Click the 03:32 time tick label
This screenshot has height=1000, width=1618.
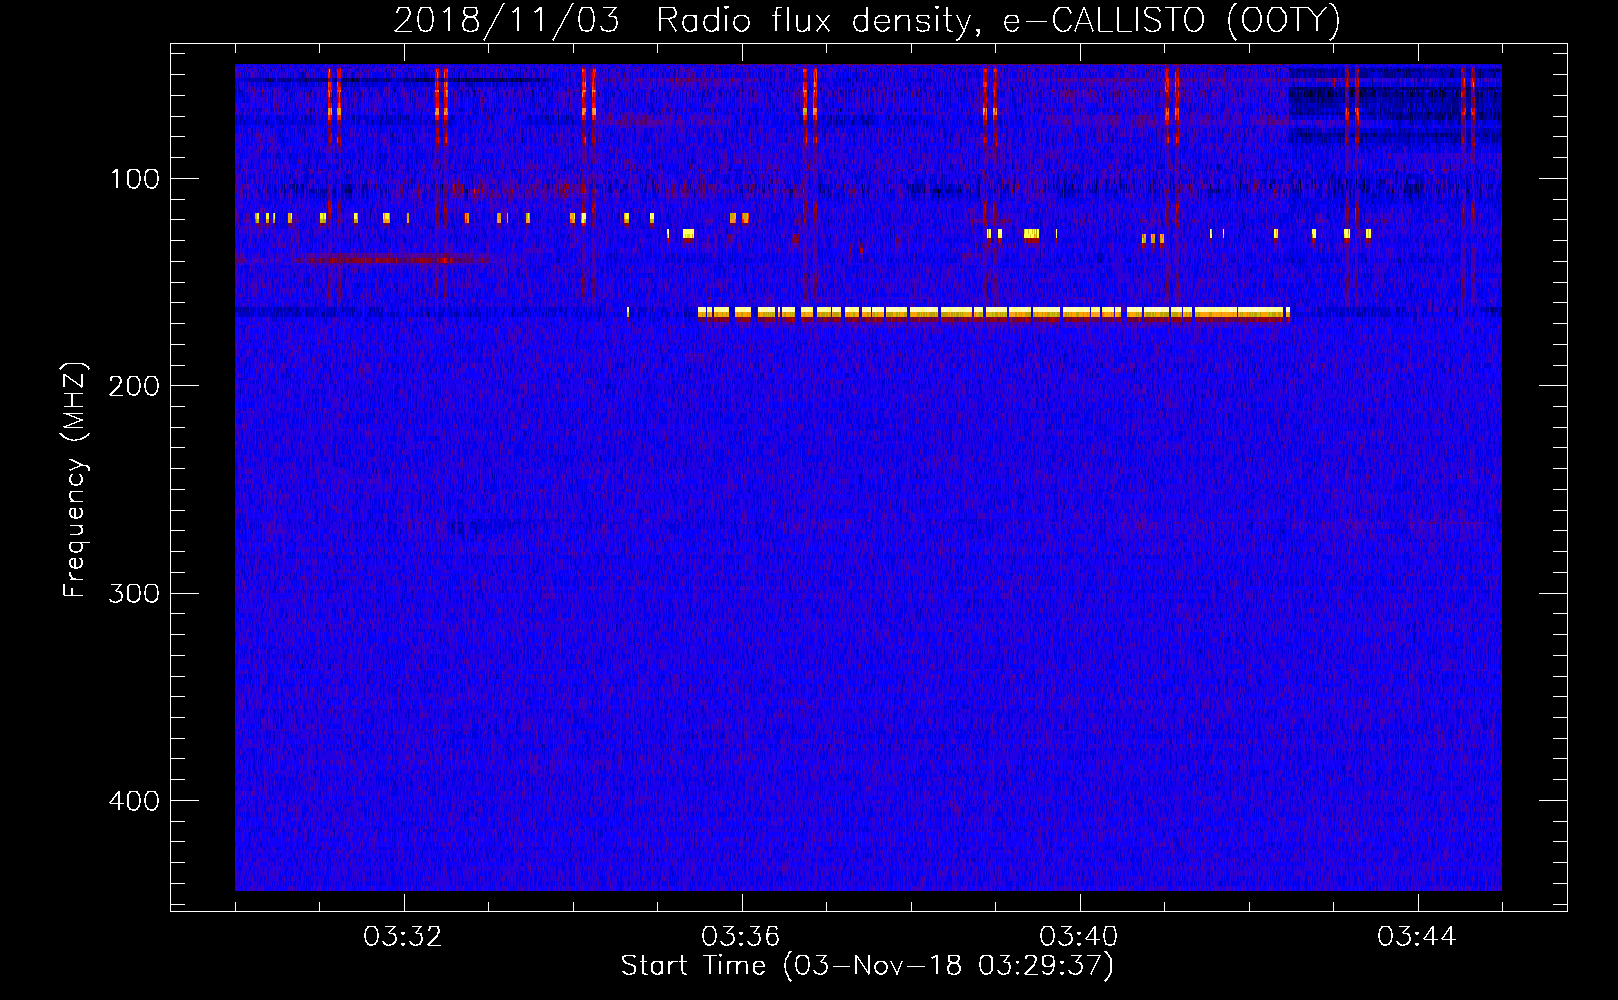coord(403,937)
